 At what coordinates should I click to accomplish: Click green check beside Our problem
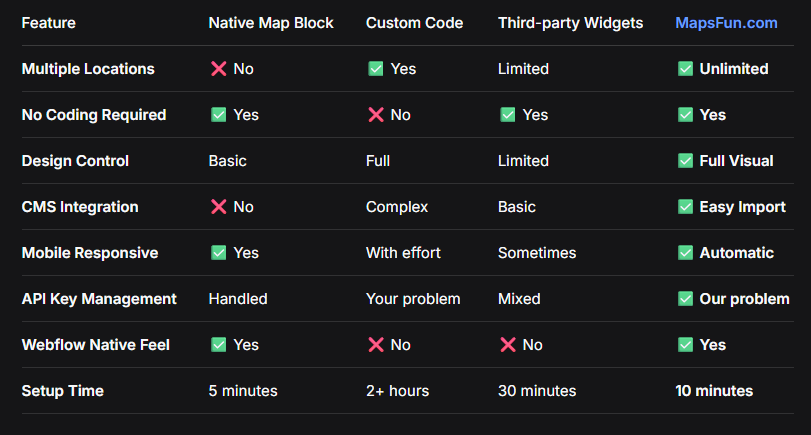tap(685, 299)
